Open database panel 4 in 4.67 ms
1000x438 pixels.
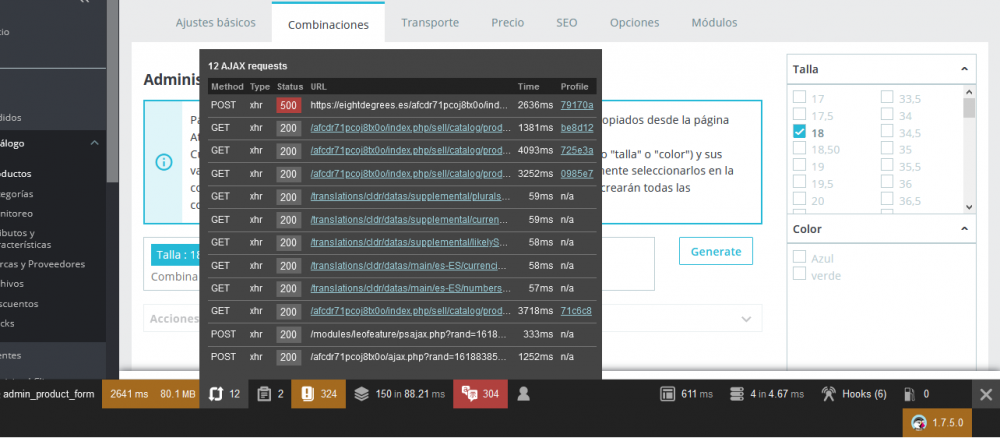coord(766,394)
